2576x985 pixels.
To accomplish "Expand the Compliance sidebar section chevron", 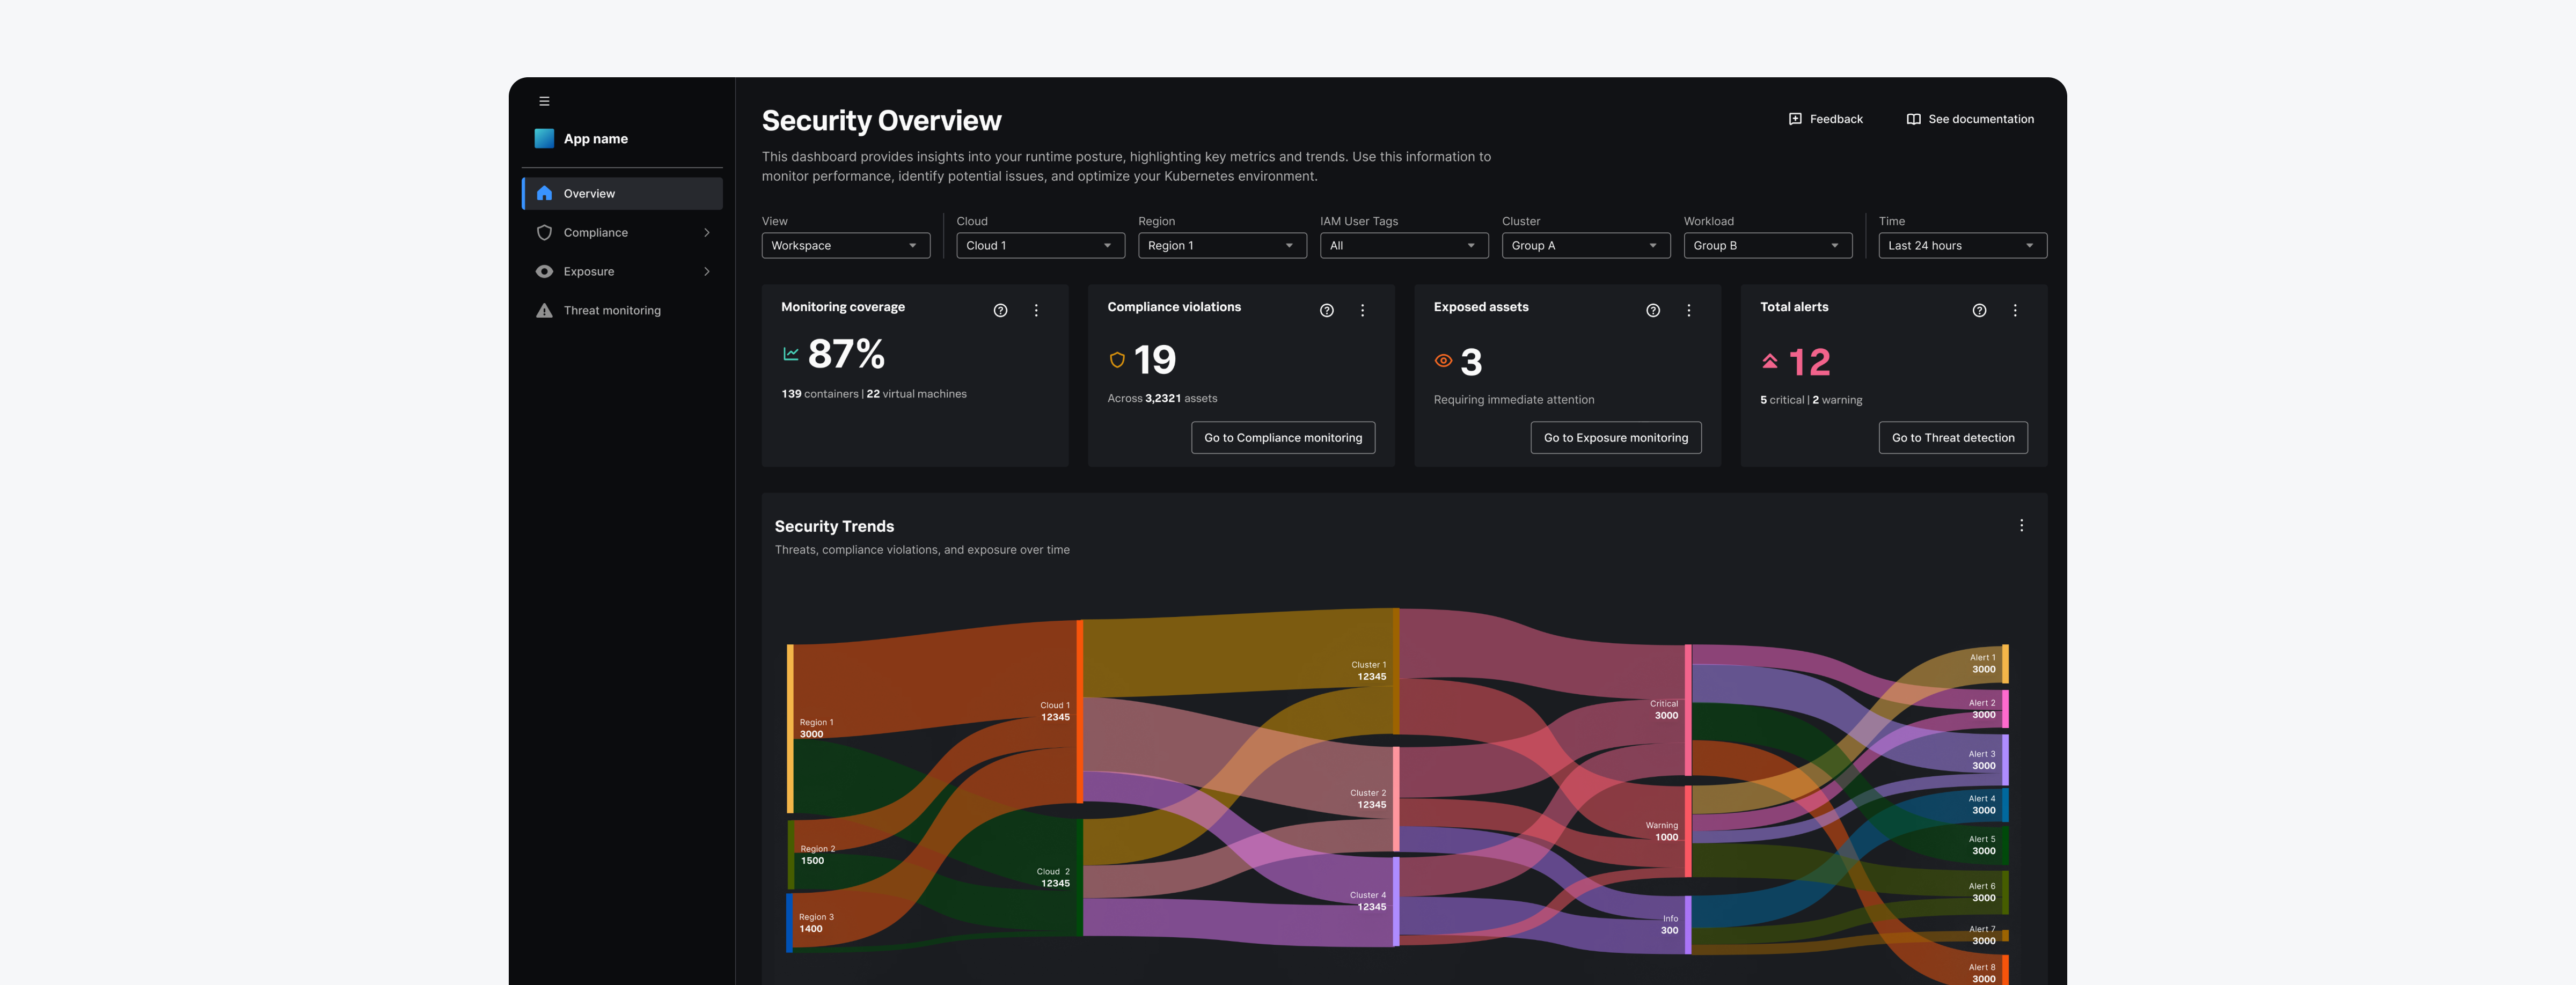I will pyautogui.click(x=707, y=232).
